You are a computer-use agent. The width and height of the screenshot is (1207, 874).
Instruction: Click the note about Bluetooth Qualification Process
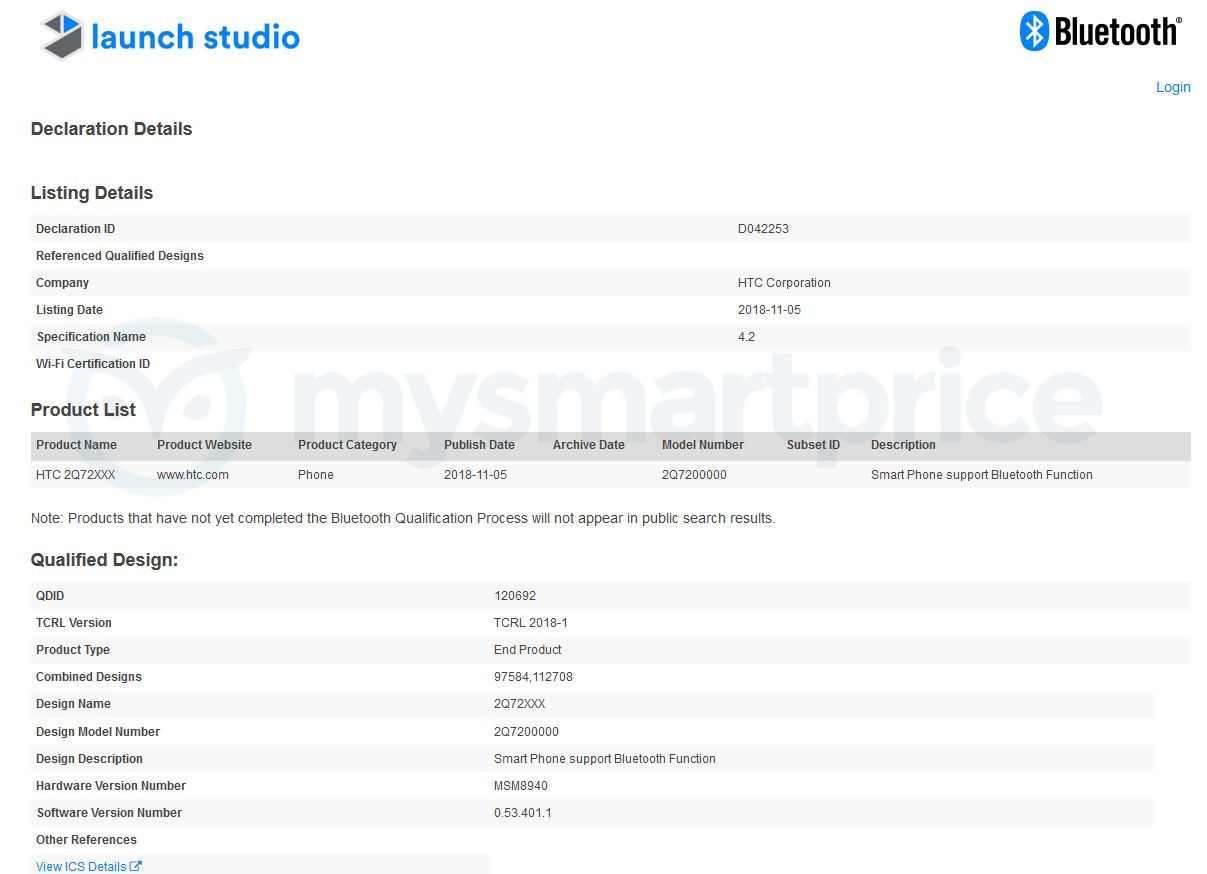[403, 518]
